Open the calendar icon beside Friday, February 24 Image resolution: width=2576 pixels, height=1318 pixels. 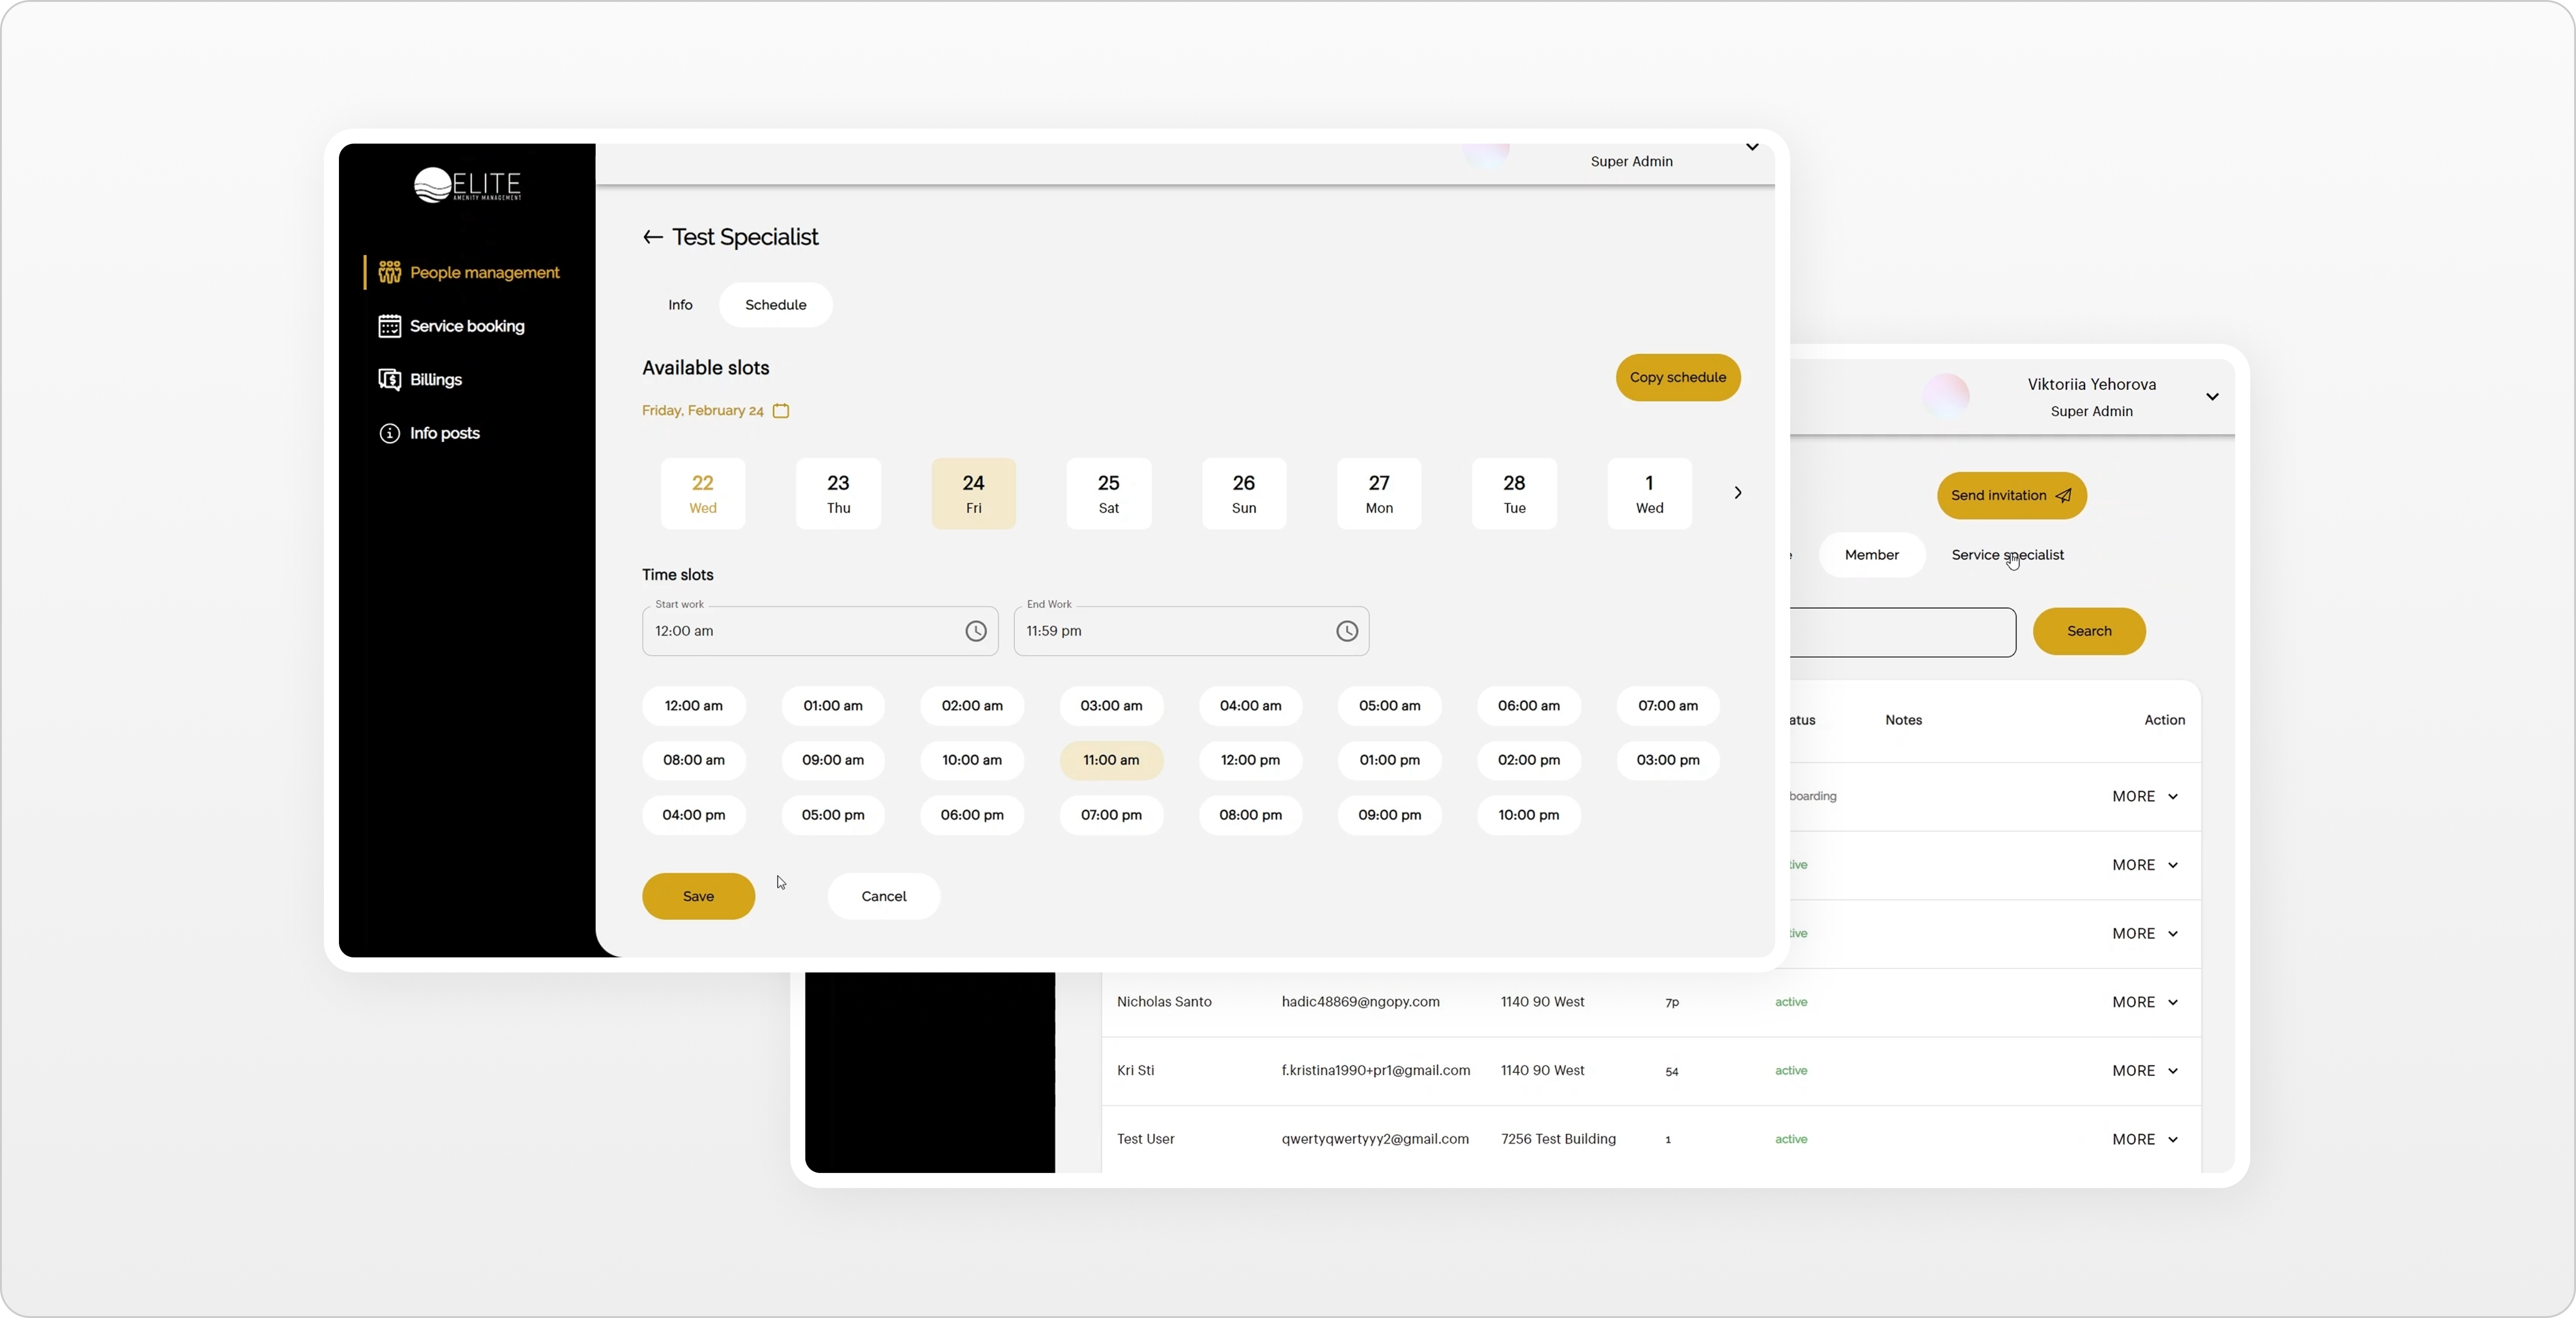coord(781,410)
